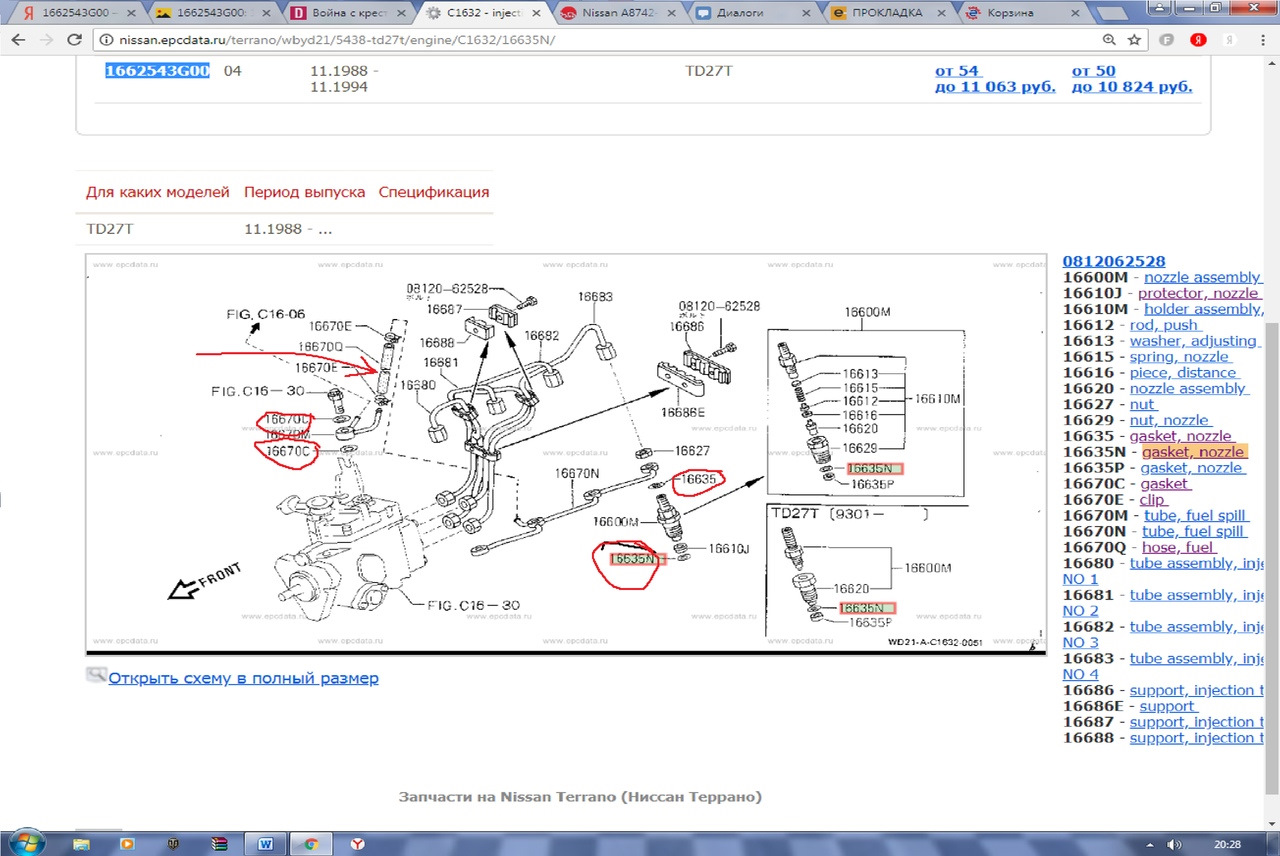Open highlighted 'gasket, nozzle' link for 16635N
The image size is (1280, 856).
click(1193, 452)
